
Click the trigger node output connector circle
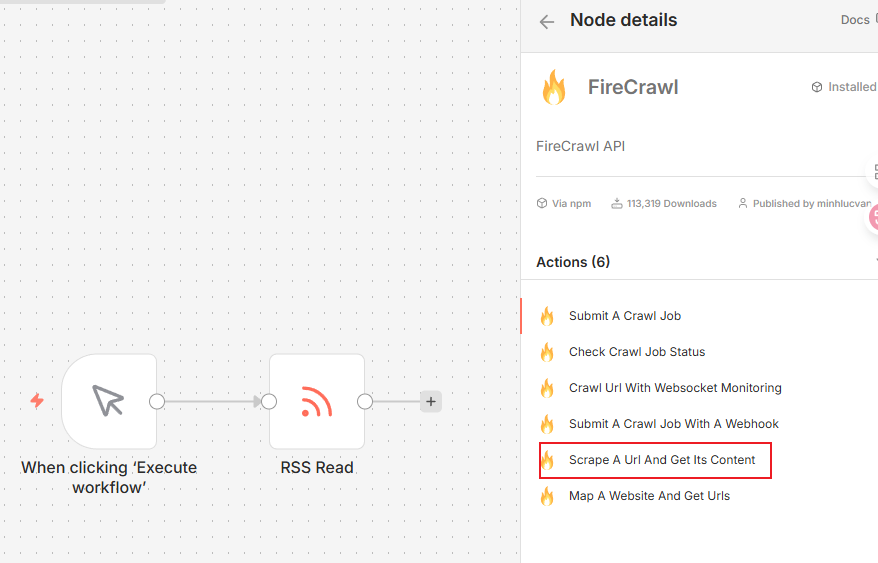click(157, 402)
